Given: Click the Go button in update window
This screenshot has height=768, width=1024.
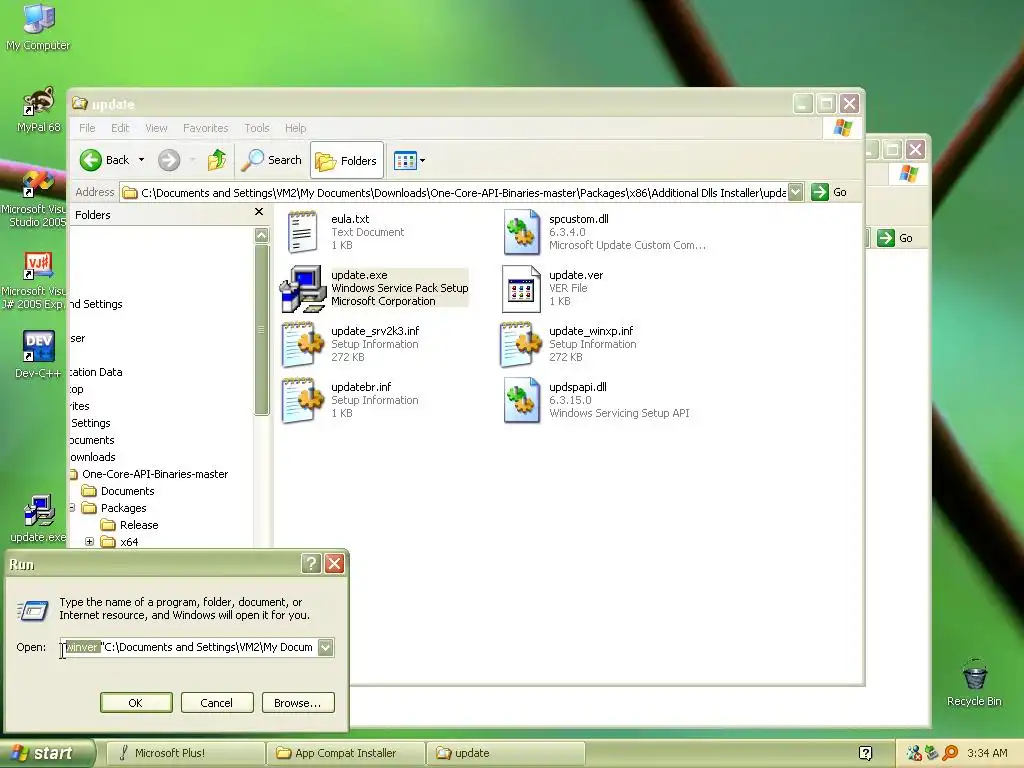Looking at the screenshot, I should 829,192.
